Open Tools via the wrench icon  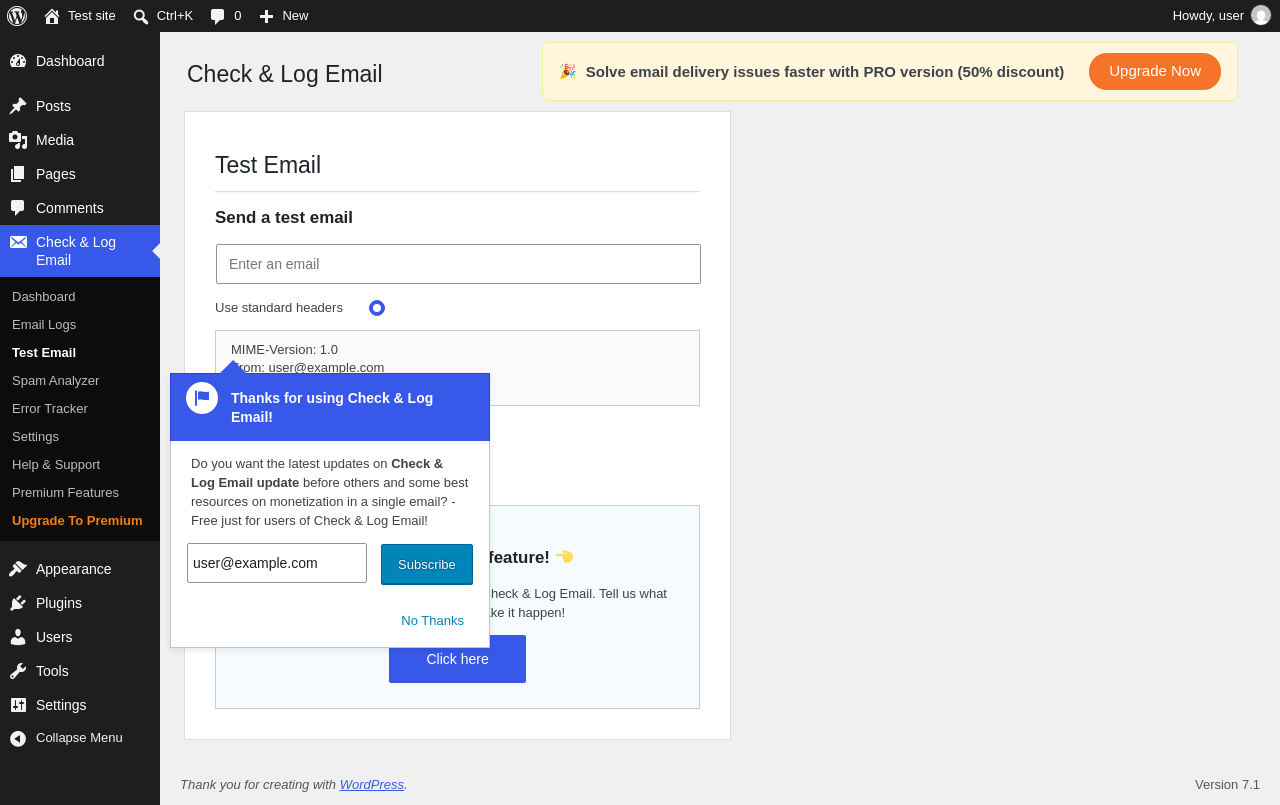[18, 671]
